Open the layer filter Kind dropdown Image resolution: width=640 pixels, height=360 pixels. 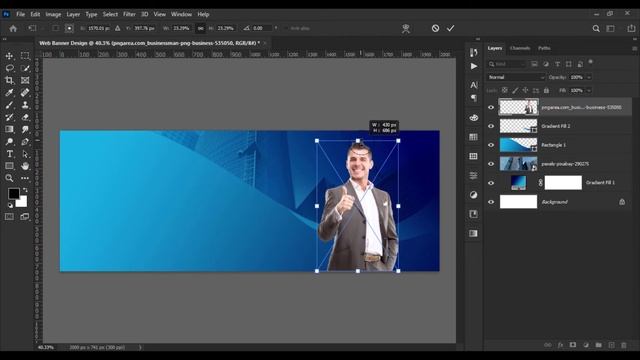point(507,64)
